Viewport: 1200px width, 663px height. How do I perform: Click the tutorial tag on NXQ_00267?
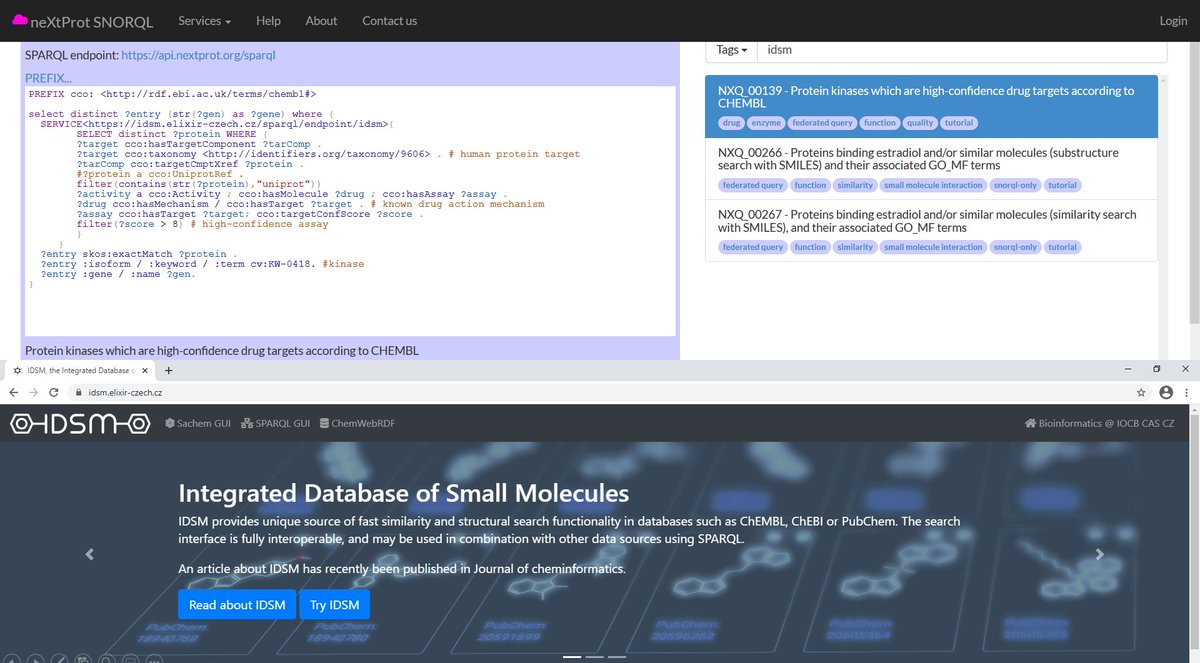(1063, 247)
